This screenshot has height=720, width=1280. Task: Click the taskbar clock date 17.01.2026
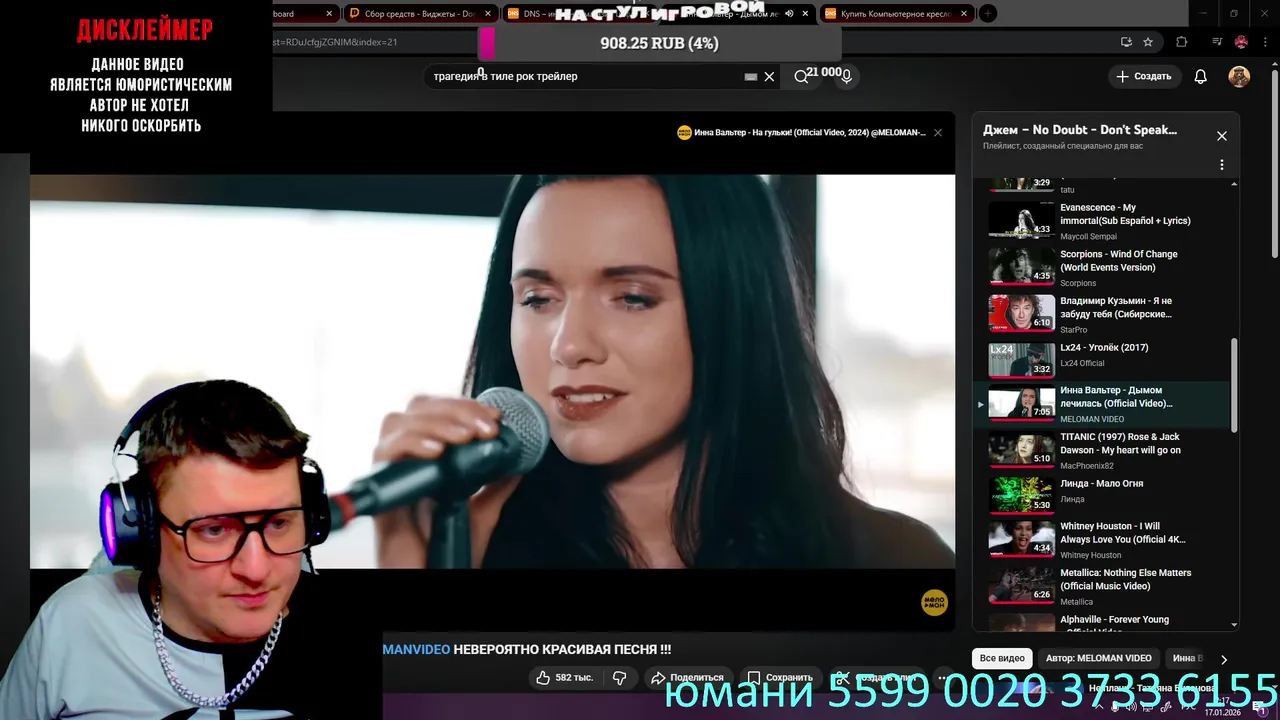pos(1222,712)
